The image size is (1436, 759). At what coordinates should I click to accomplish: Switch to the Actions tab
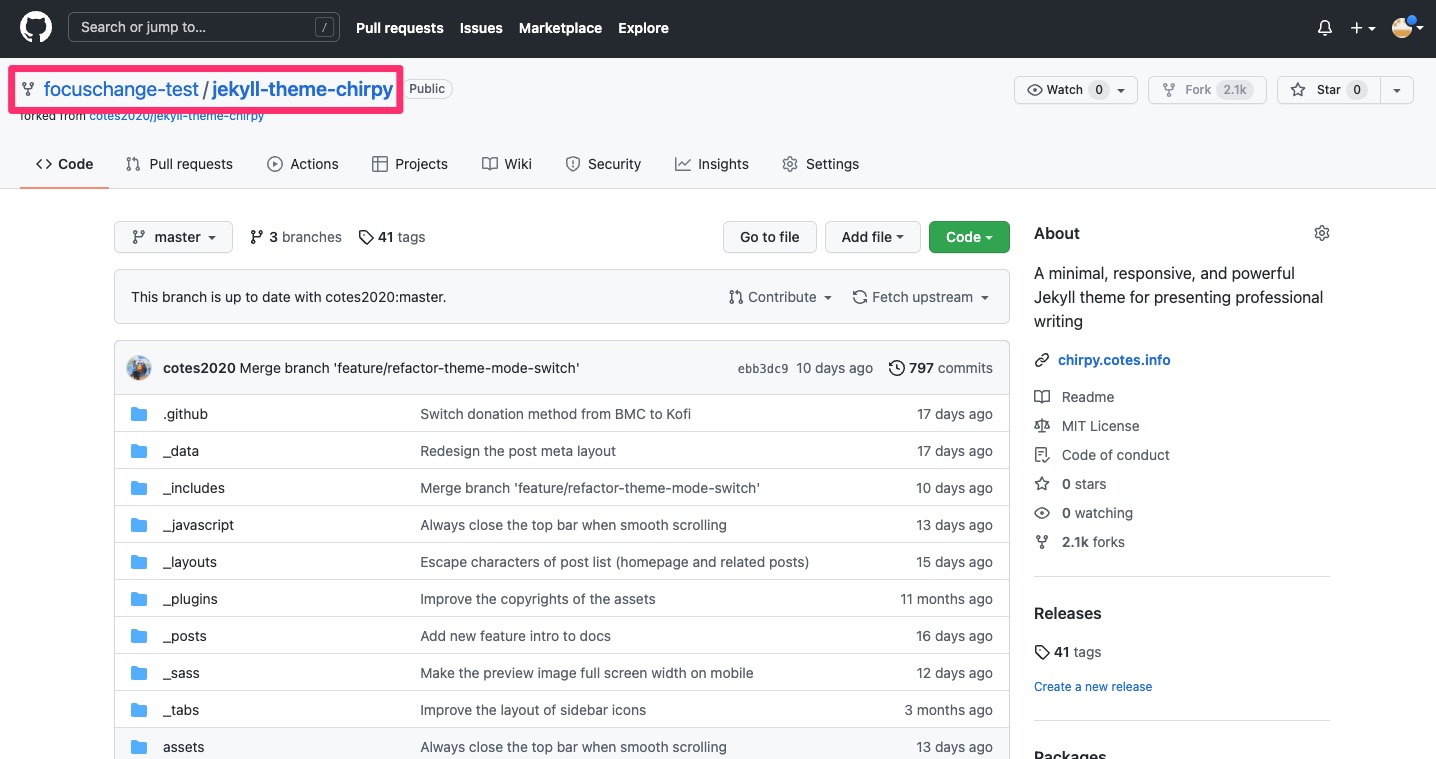point(303,164)
